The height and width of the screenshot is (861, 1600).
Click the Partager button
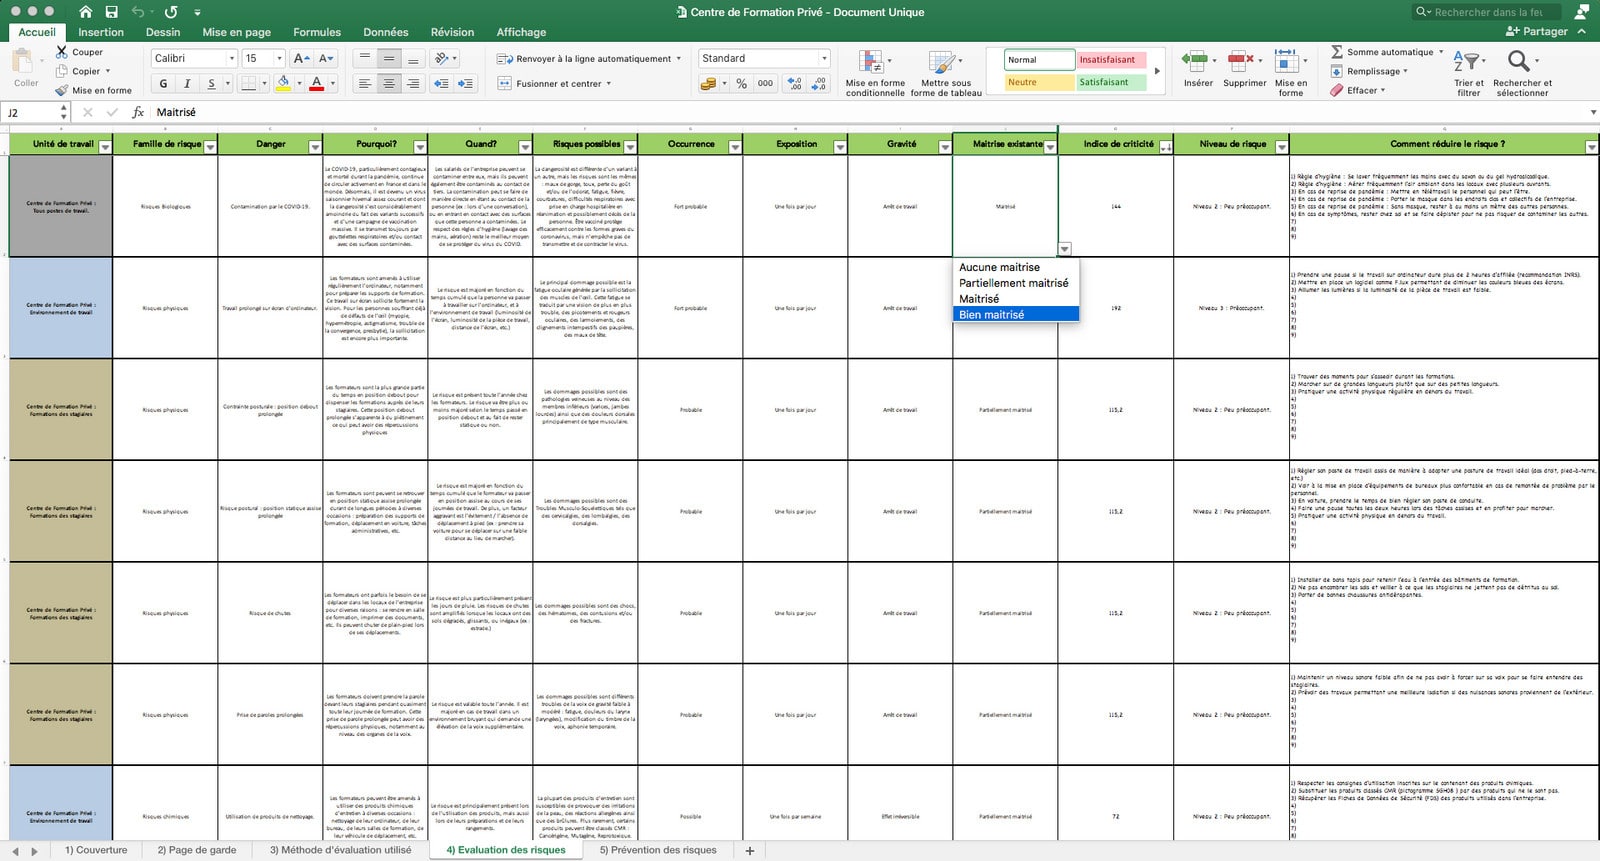coord(1537,32)
